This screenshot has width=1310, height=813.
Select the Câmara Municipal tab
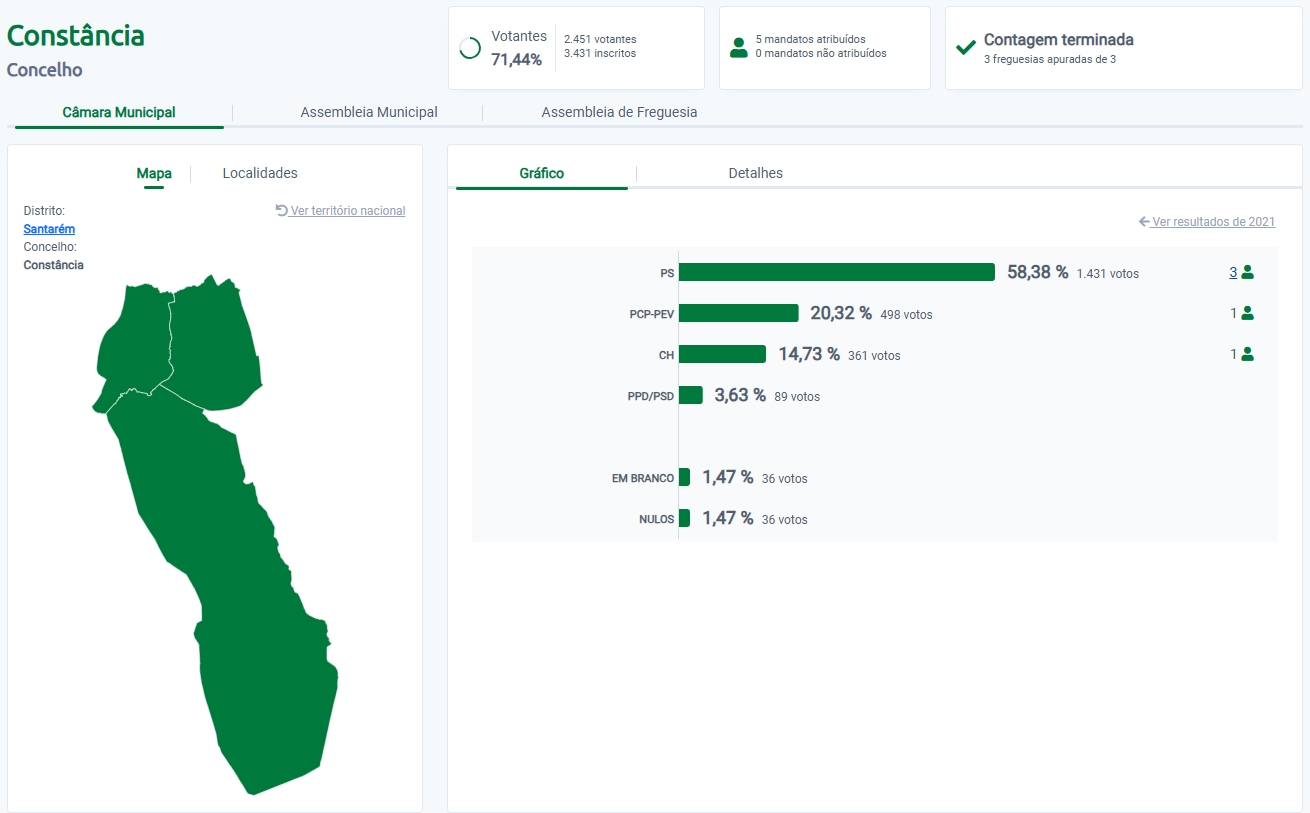119,112
